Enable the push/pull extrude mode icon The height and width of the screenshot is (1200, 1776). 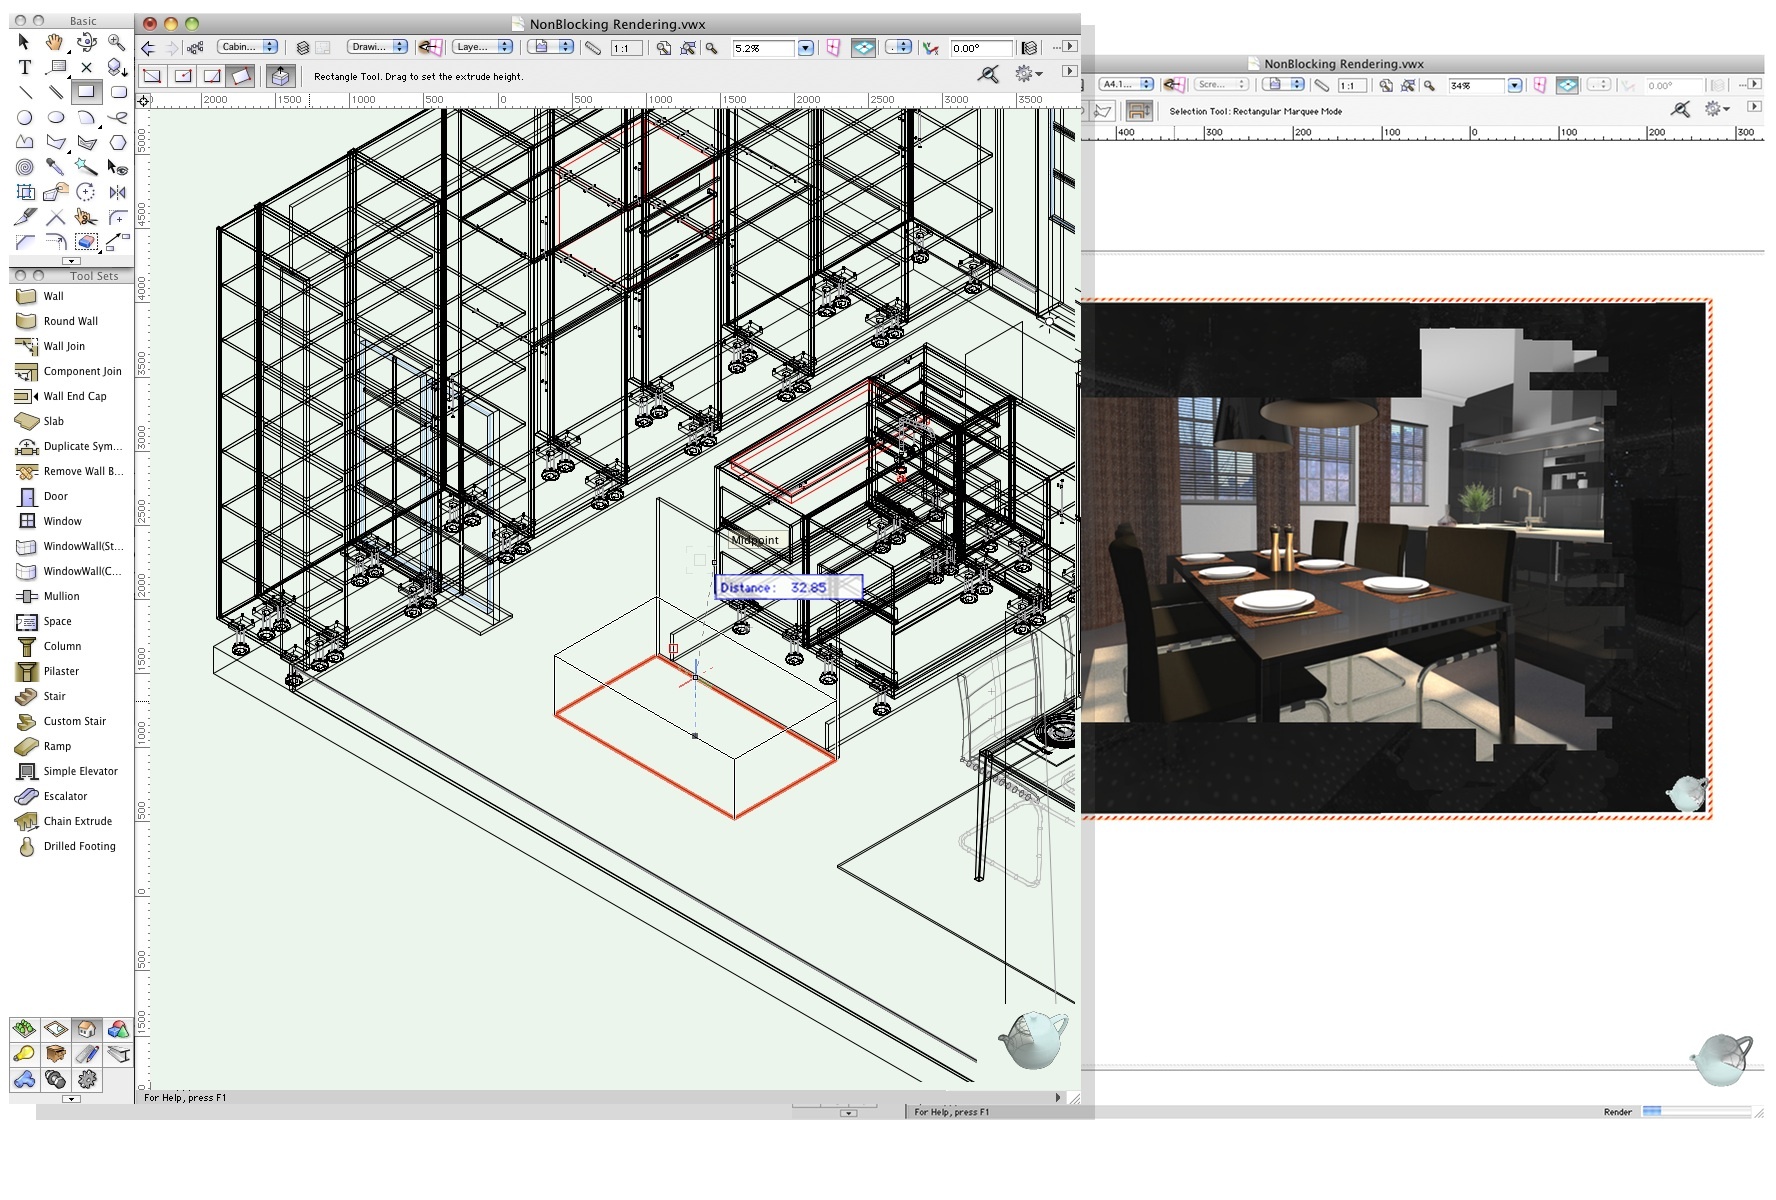click(x=280, y=75)
